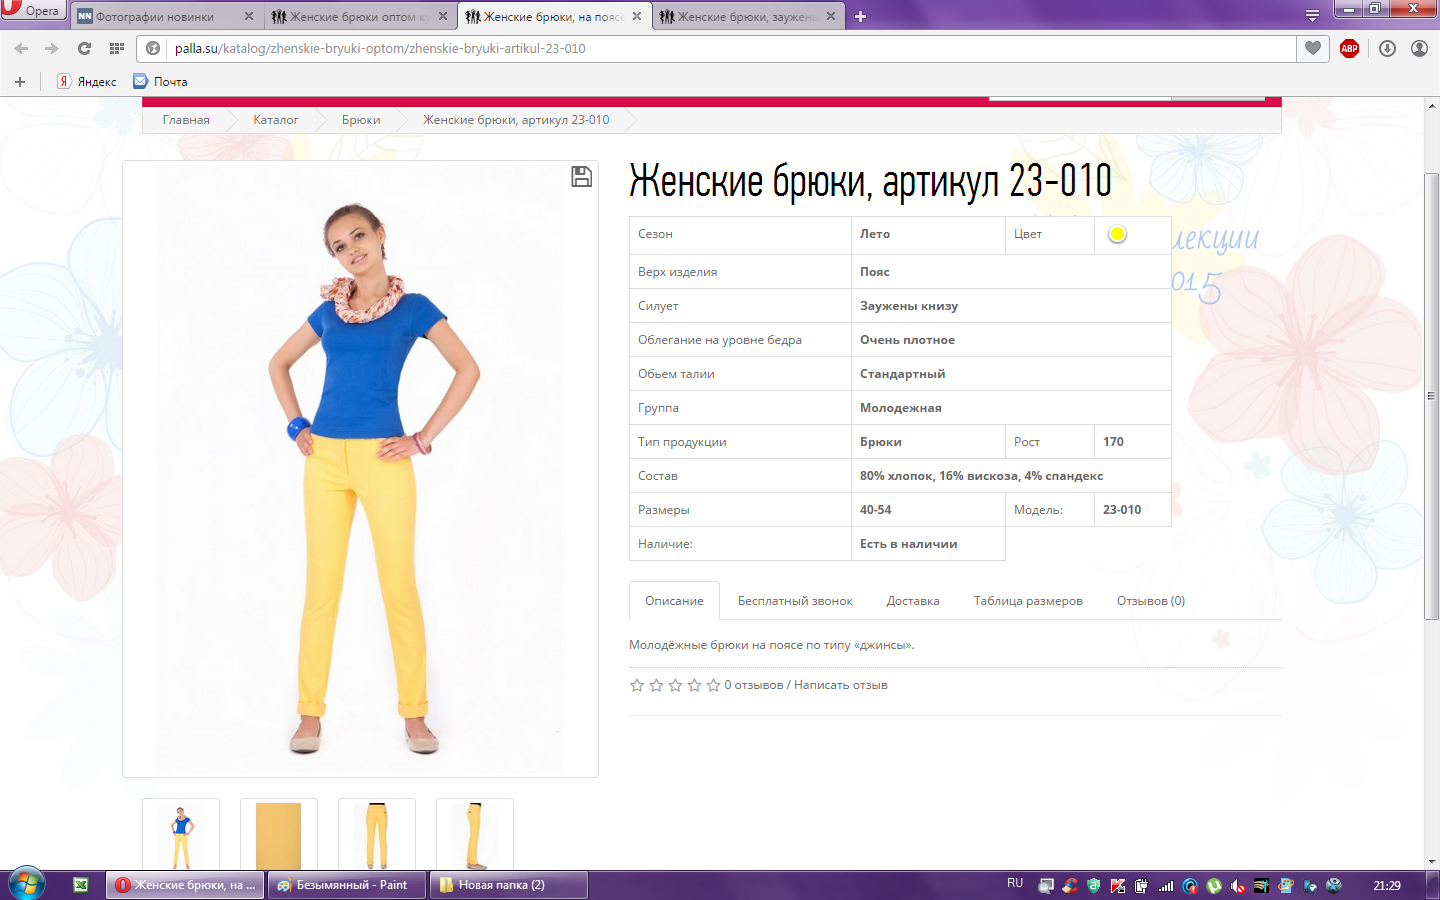Open the tab list menu in the title bar
Screen dimensions: 1440x900
tap(1312, 16)
